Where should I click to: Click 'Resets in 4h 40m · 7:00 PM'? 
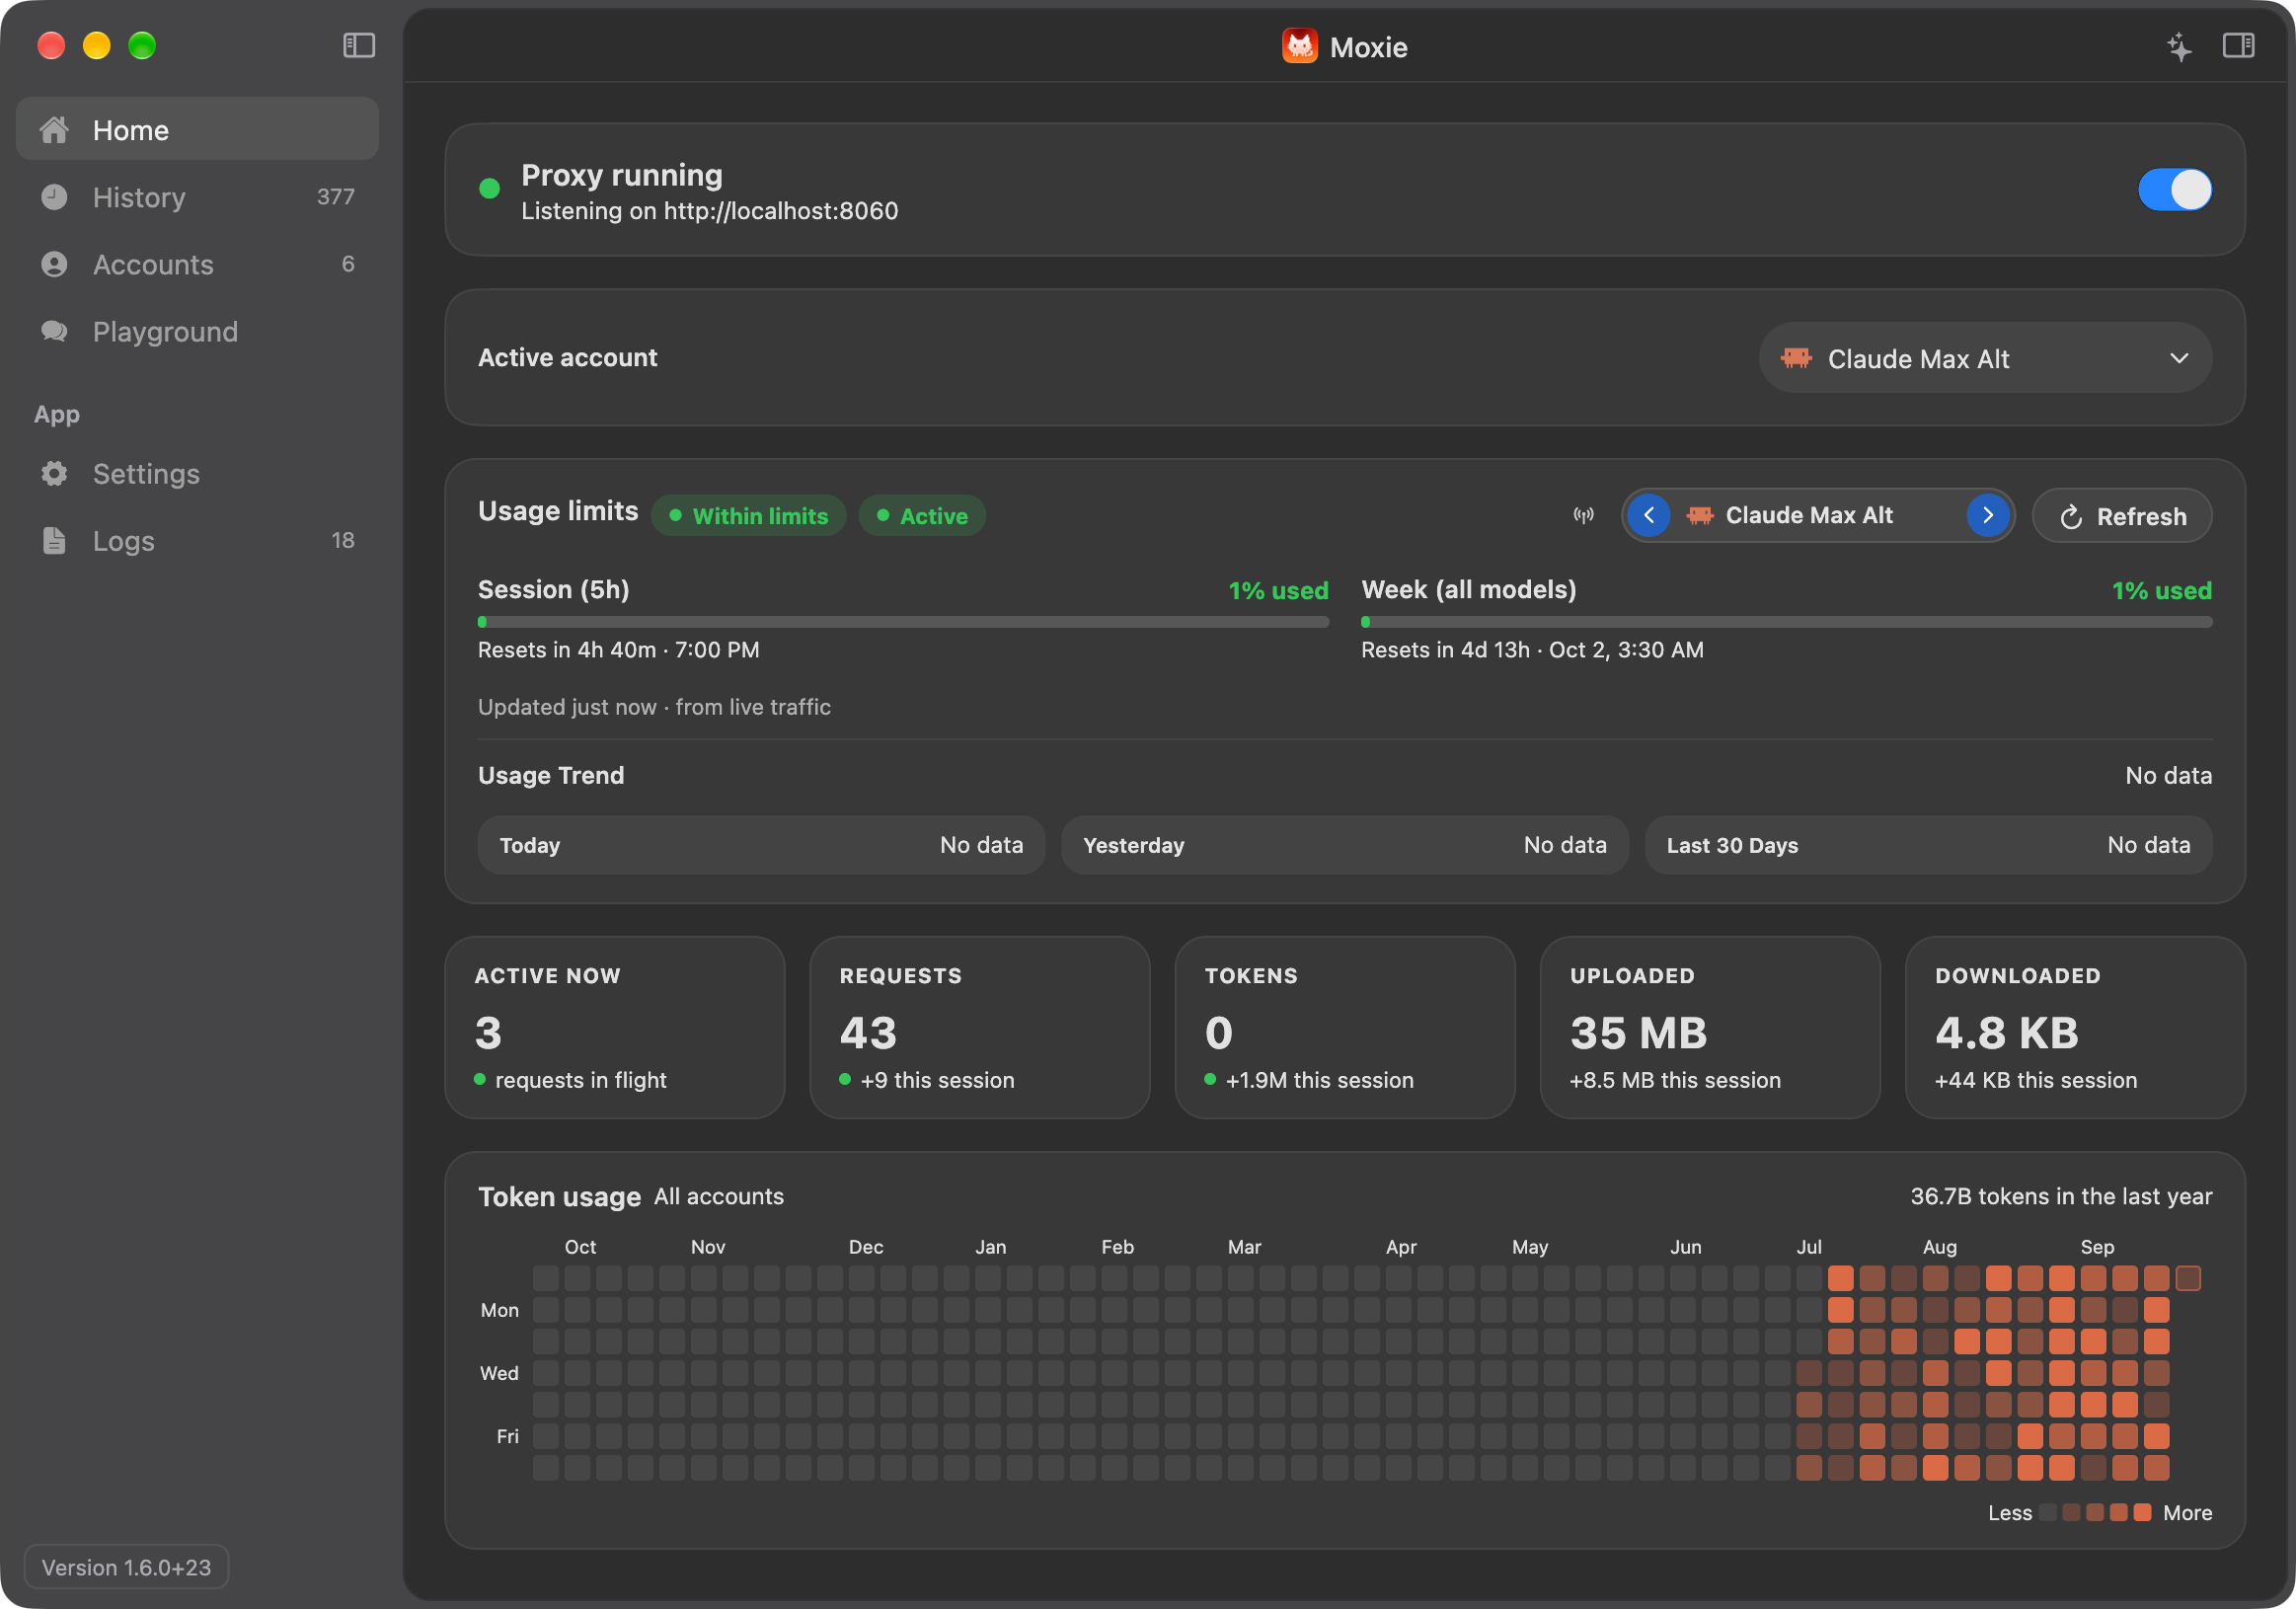coord(618,650)
